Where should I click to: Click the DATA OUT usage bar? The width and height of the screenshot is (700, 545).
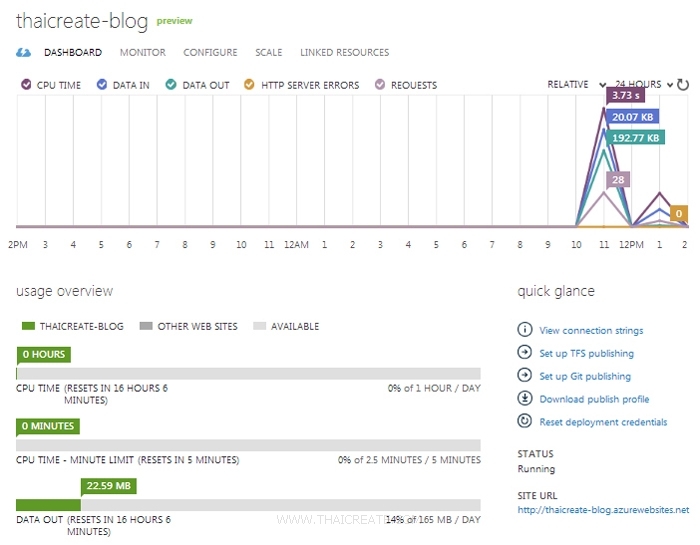click(248, 505)
